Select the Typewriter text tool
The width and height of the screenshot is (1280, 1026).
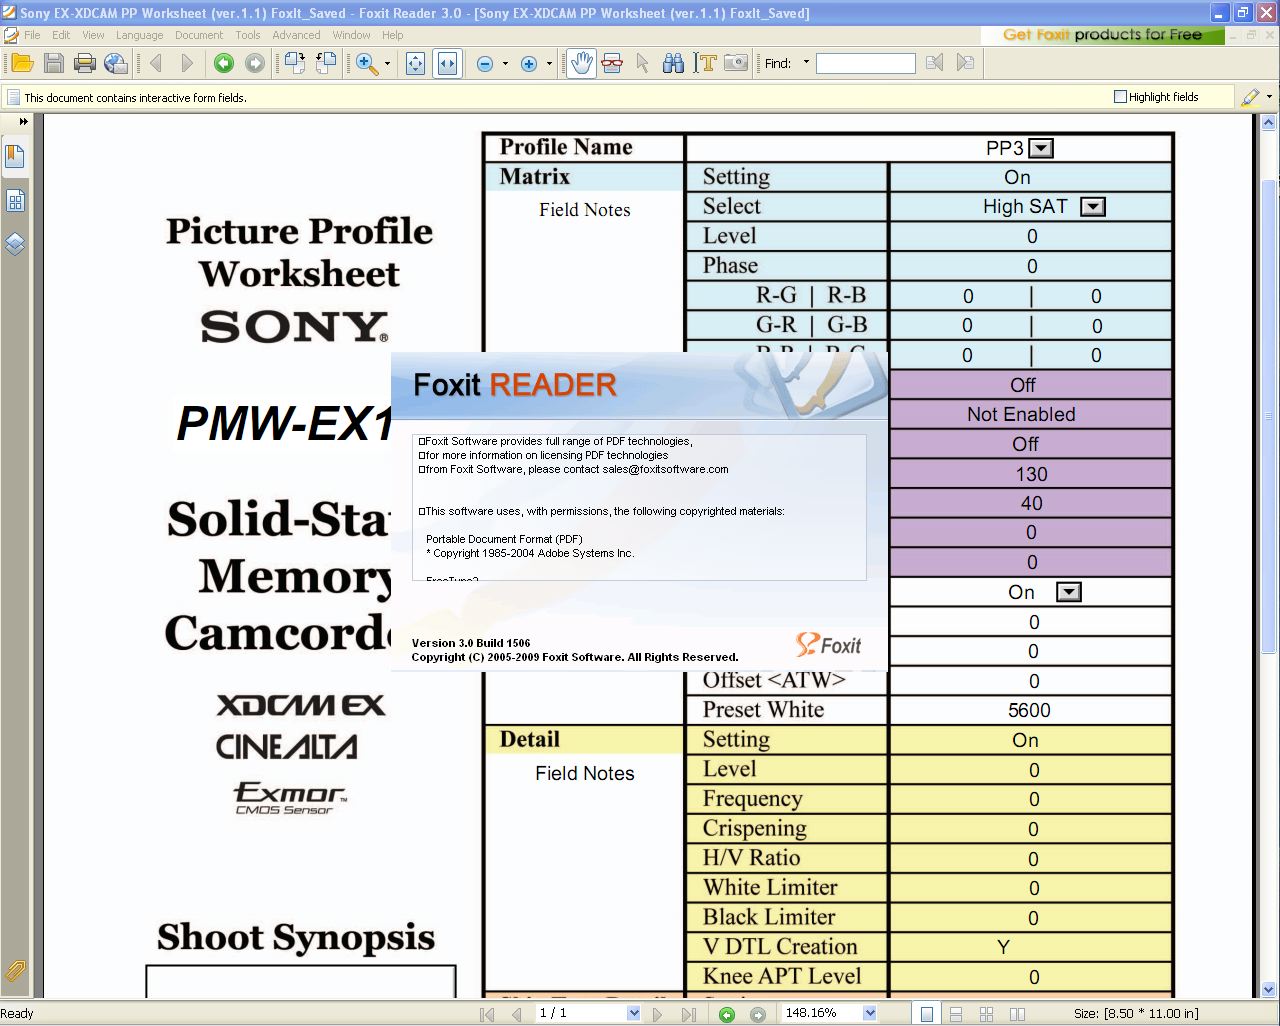tap(705, 63)
